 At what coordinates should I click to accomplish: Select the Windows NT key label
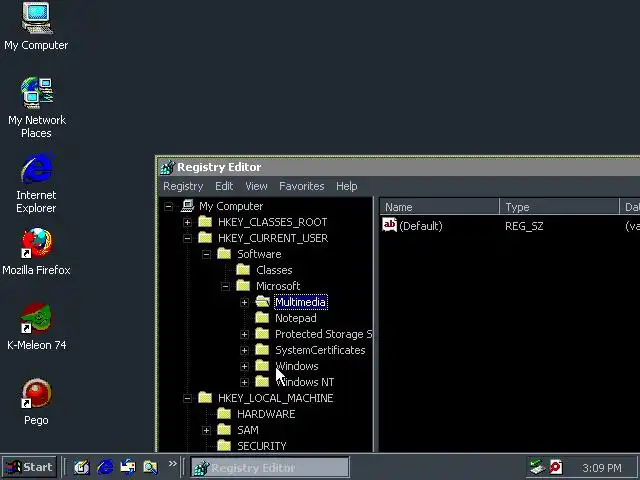pyautogui.click(x=305, y=382)
